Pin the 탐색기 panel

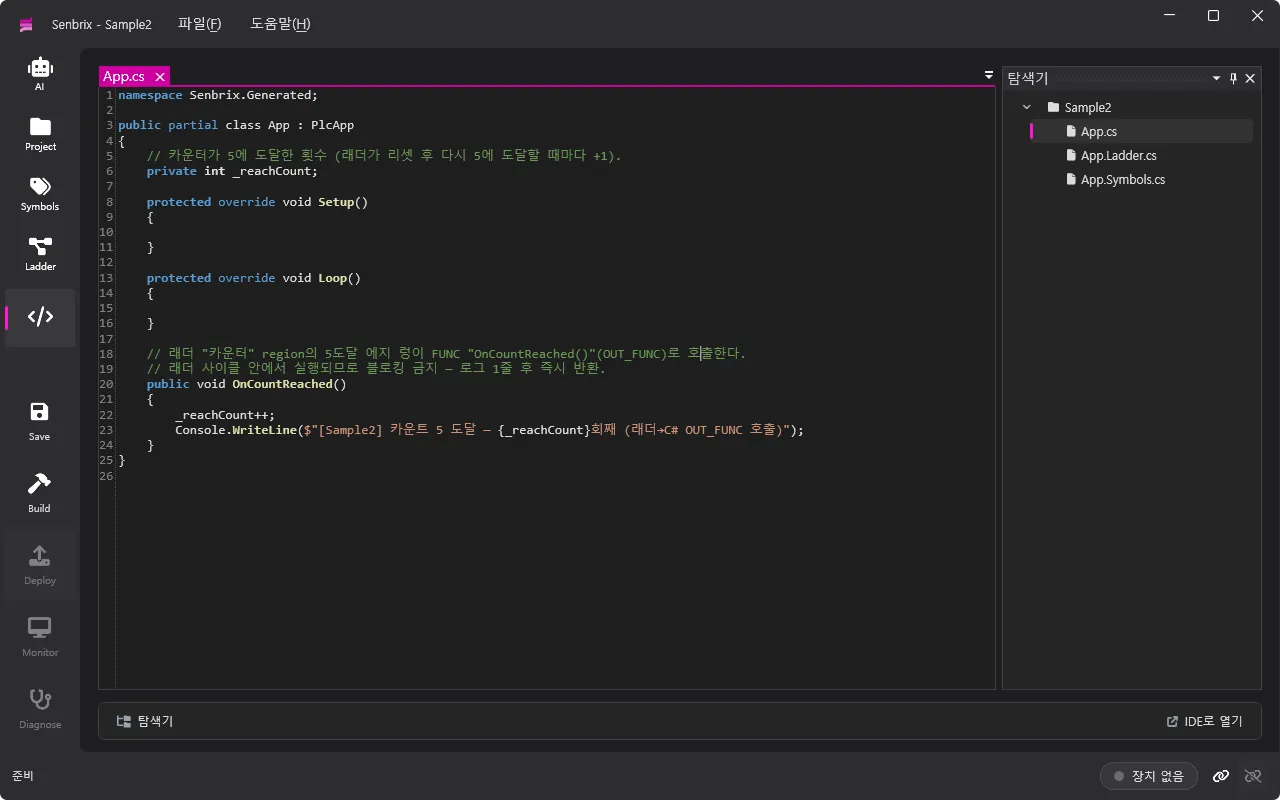[x=1233, y=78]
